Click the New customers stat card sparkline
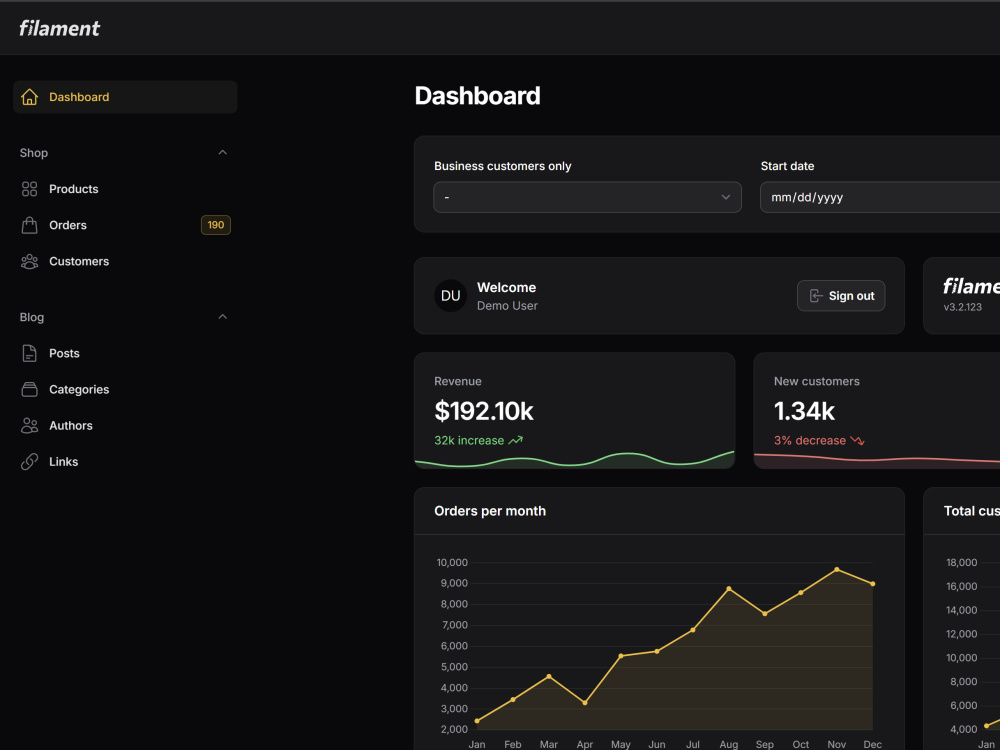This screenshot has width=1000, height=750. click(877, 460)
